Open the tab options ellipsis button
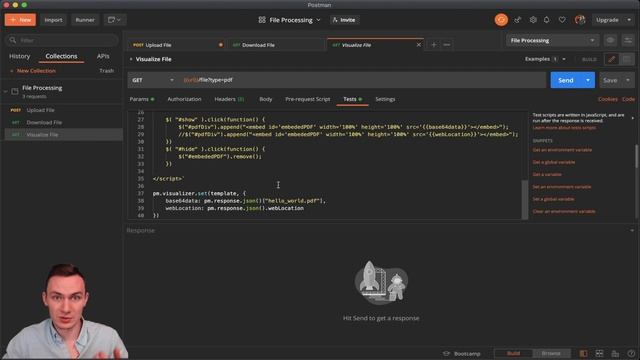 (x=447, y=44)
